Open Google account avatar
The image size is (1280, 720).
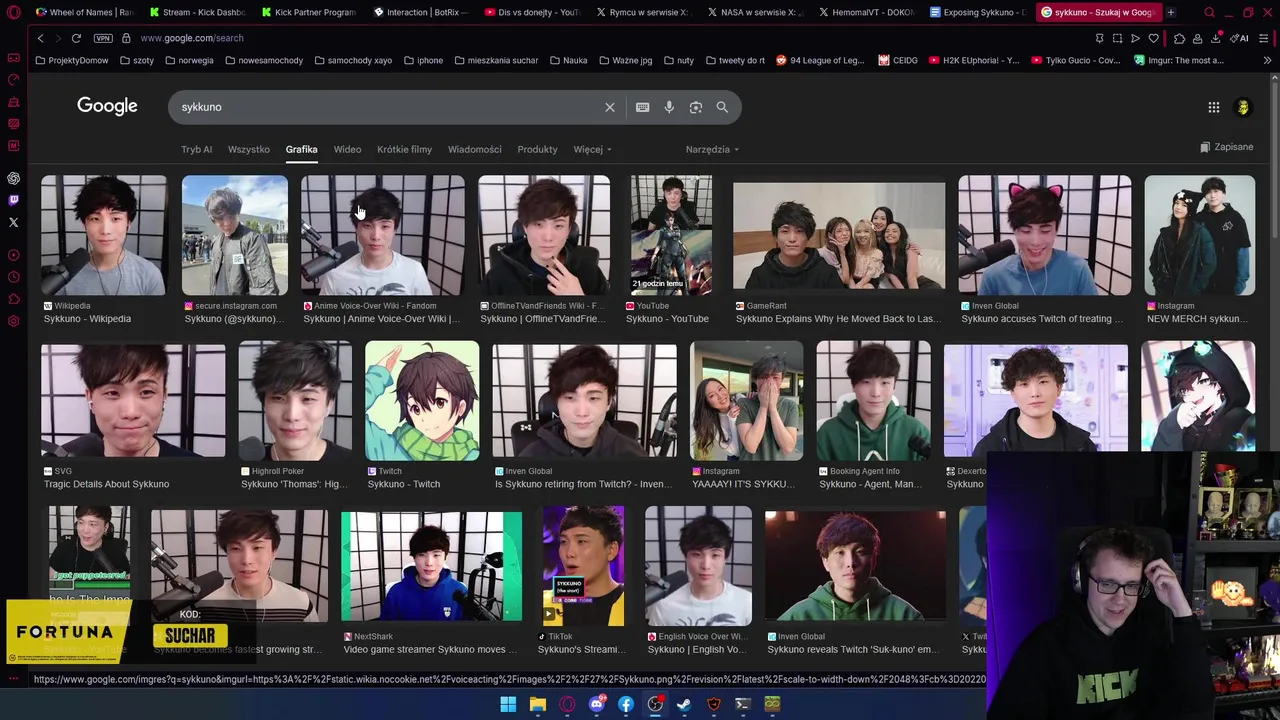(x=1243, y=107)
